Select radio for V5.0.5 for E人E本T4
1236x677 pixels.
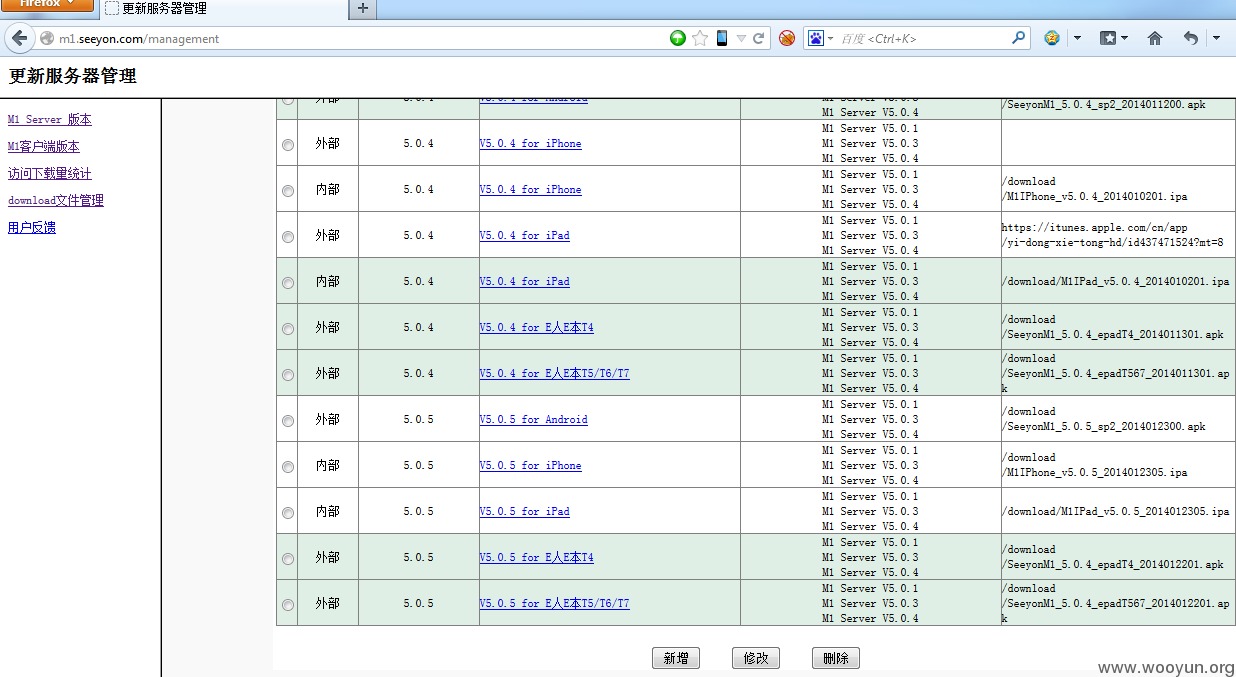[x=288, y=559]
